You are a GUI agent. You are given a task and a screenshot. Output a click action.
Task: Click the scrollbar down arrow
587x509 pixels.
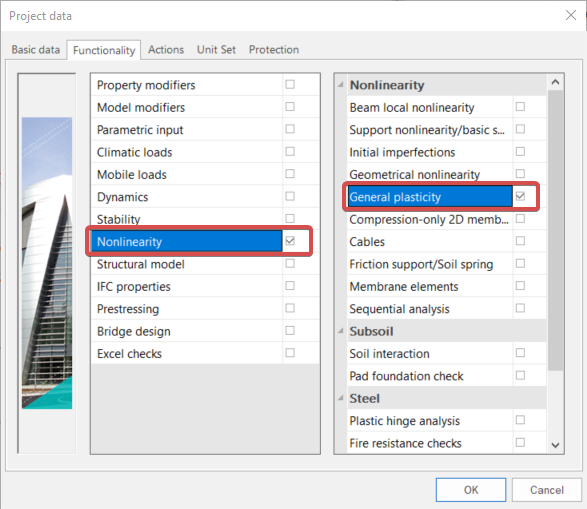pyautogui.click(x=555, y=445)
